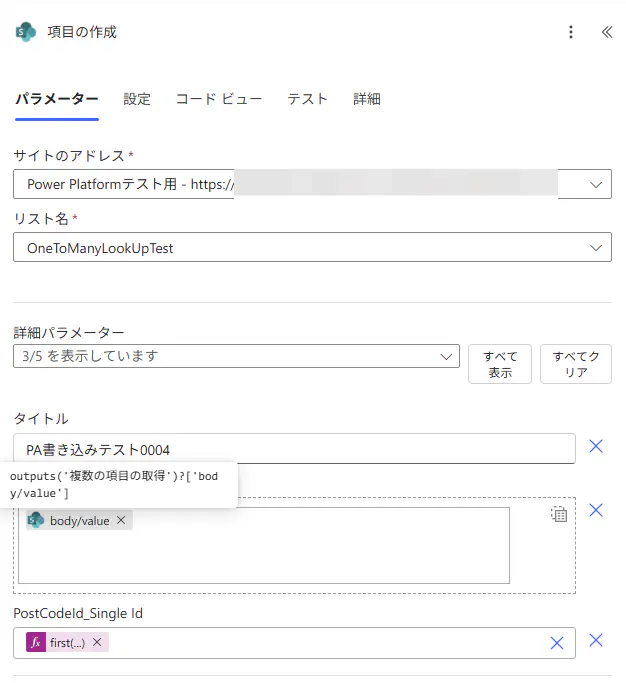Remove the body/value array parameter row

tap(596, 511)
